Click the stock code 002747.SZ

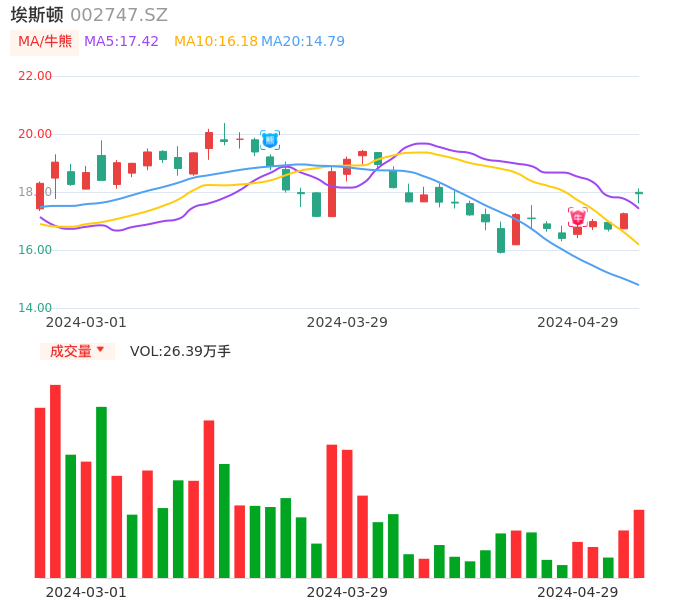tap(119, 15)
